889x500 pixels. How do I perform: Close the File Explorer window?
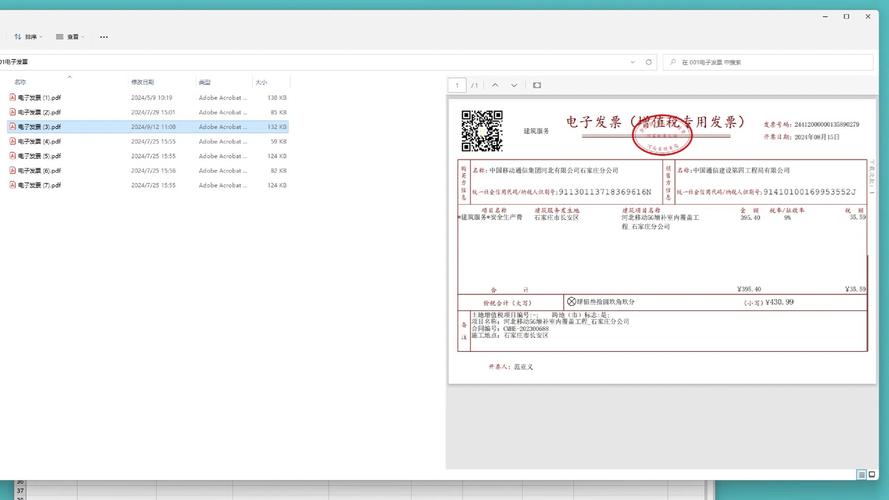868,16
